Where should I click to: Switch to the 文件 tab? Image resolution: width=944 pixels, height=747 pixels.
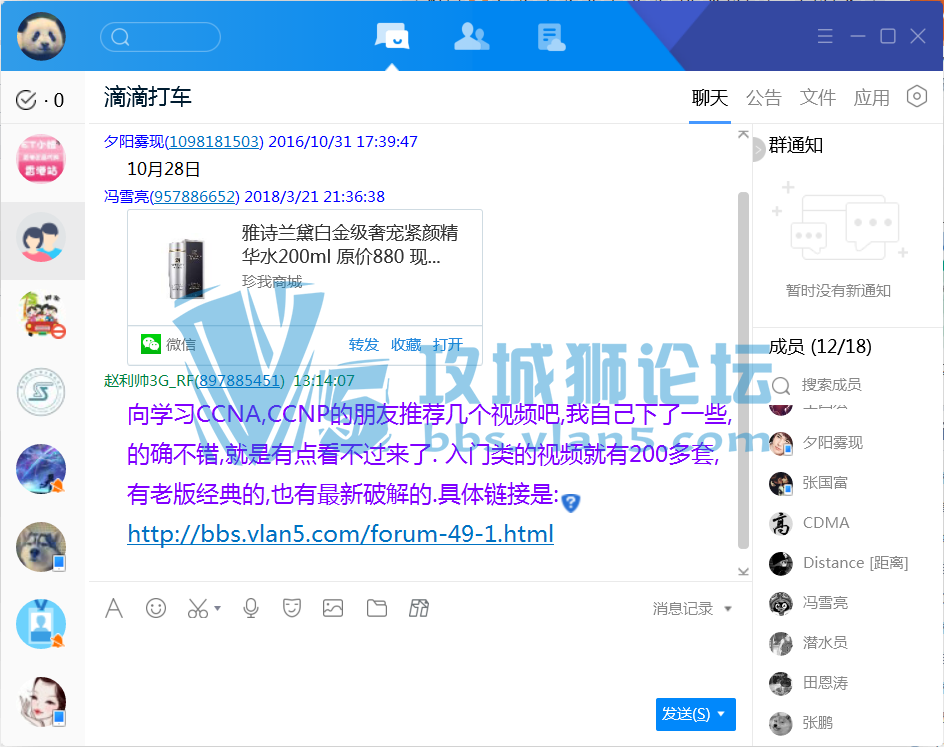tap(818, 98)
